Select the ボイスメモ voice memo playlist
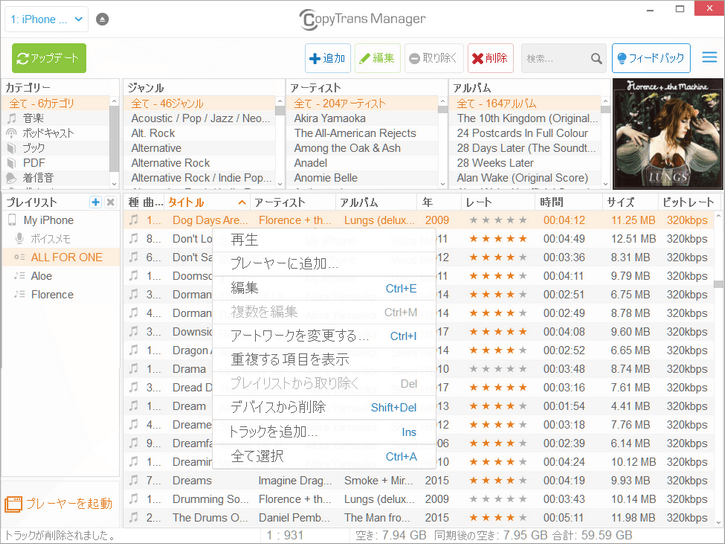The image size is (725, 544). [61, 238]
